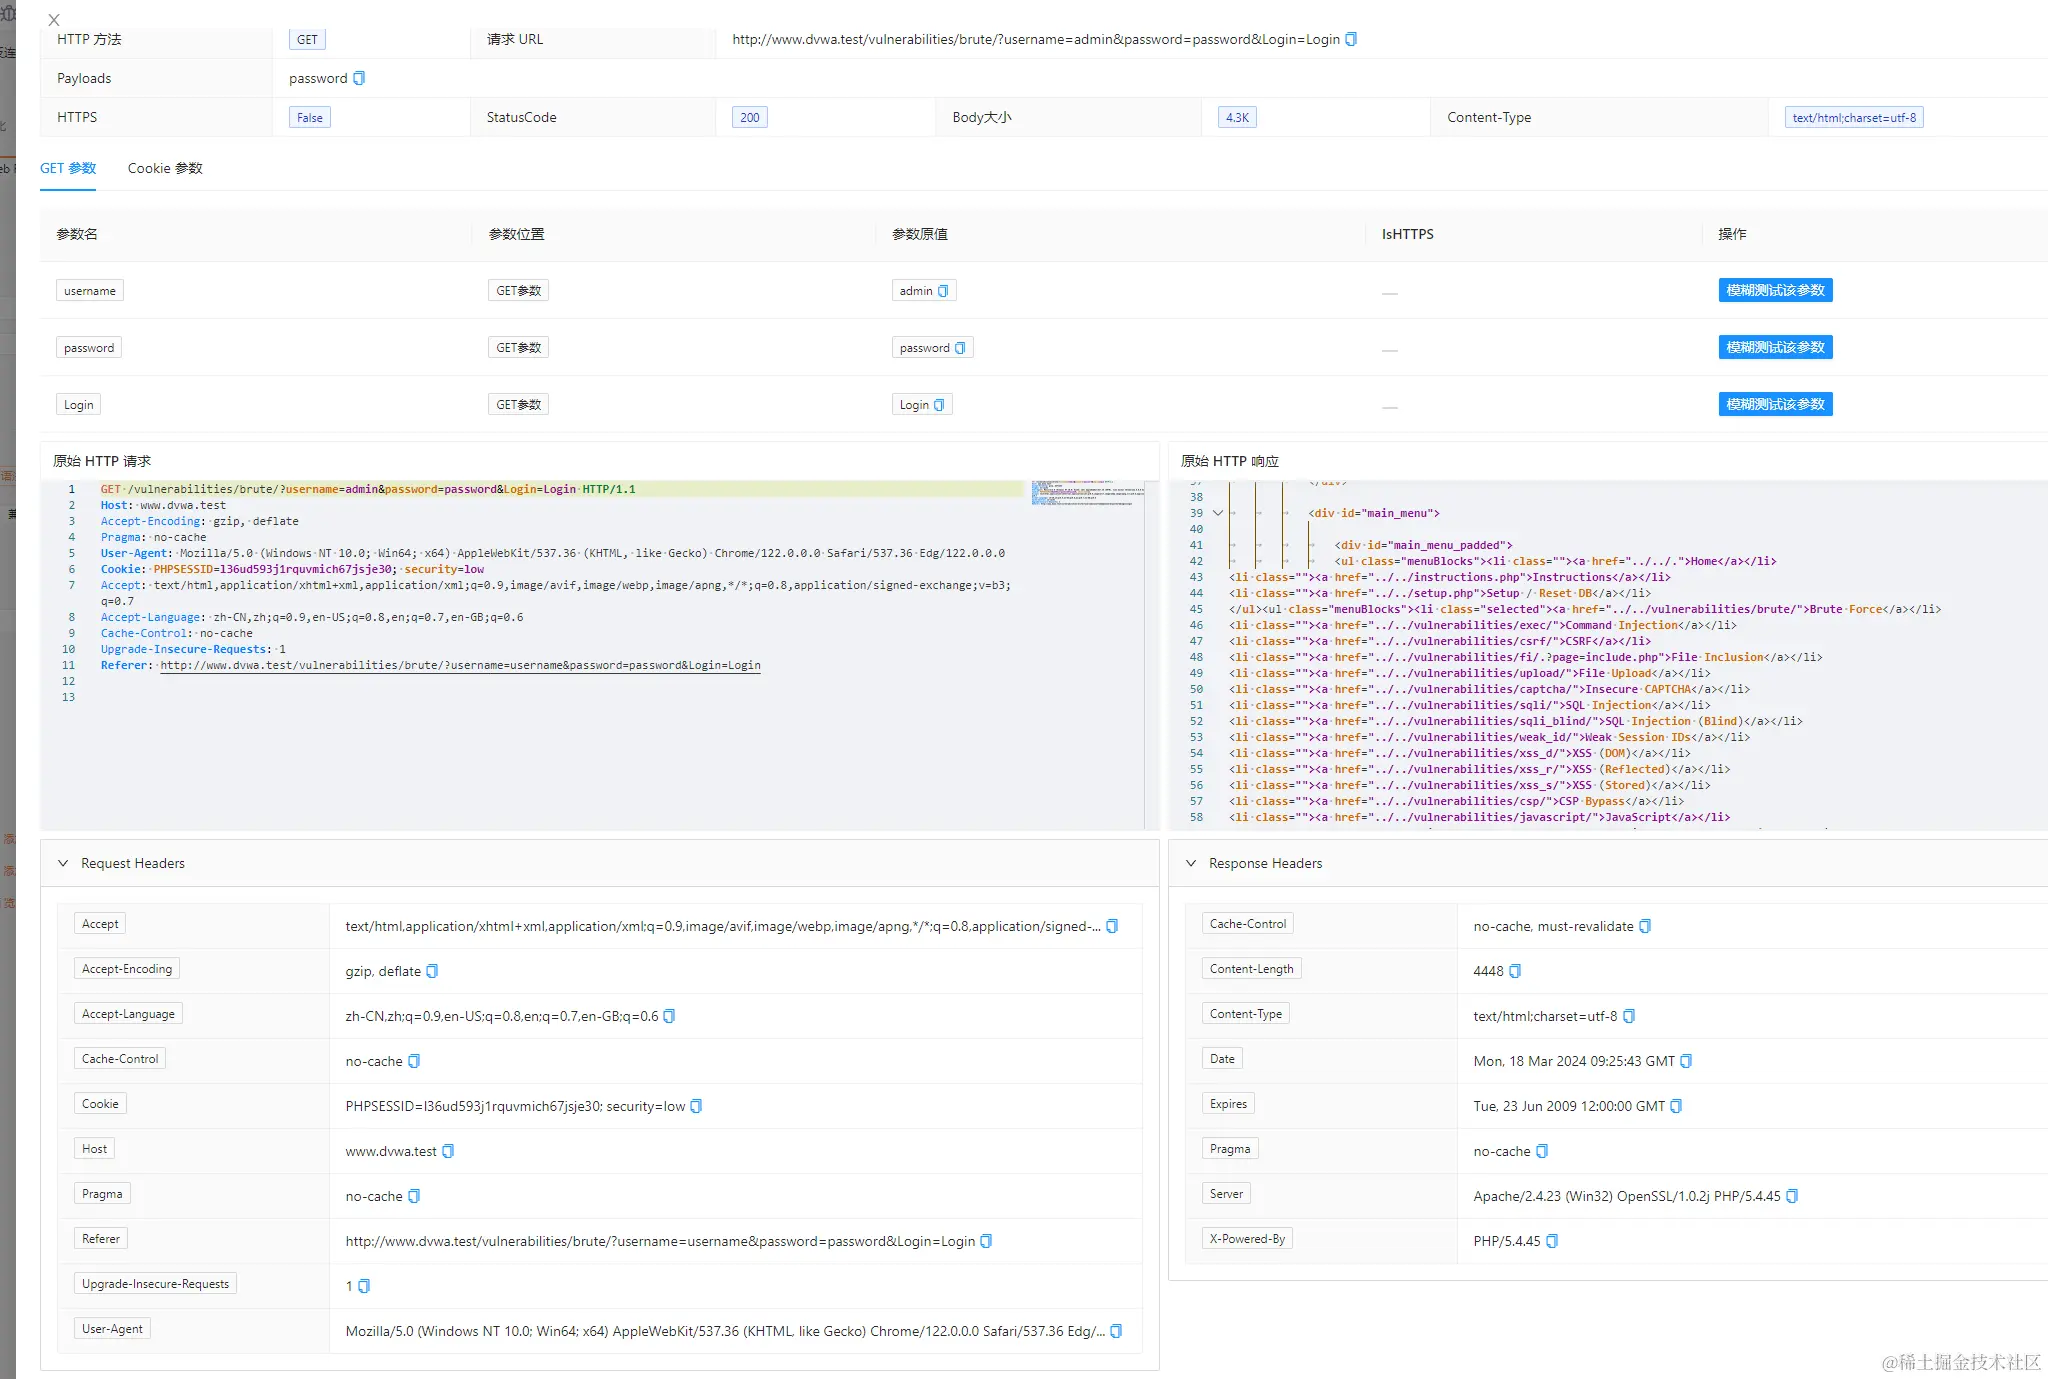Screen dimensions: 2048x1379
Task: Copy the Payloads password value
Action: coord(359,78)
